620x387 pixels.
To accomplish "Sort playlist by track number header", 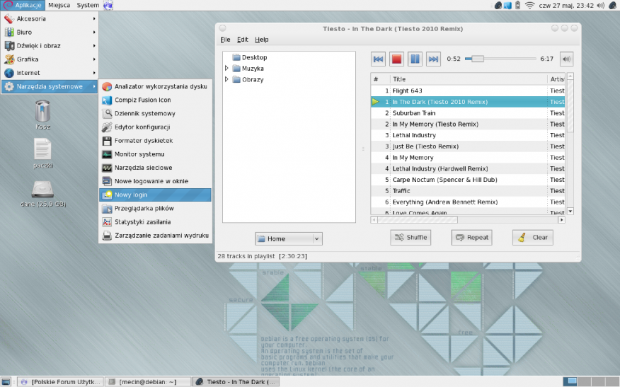I will tap(380, 79).
